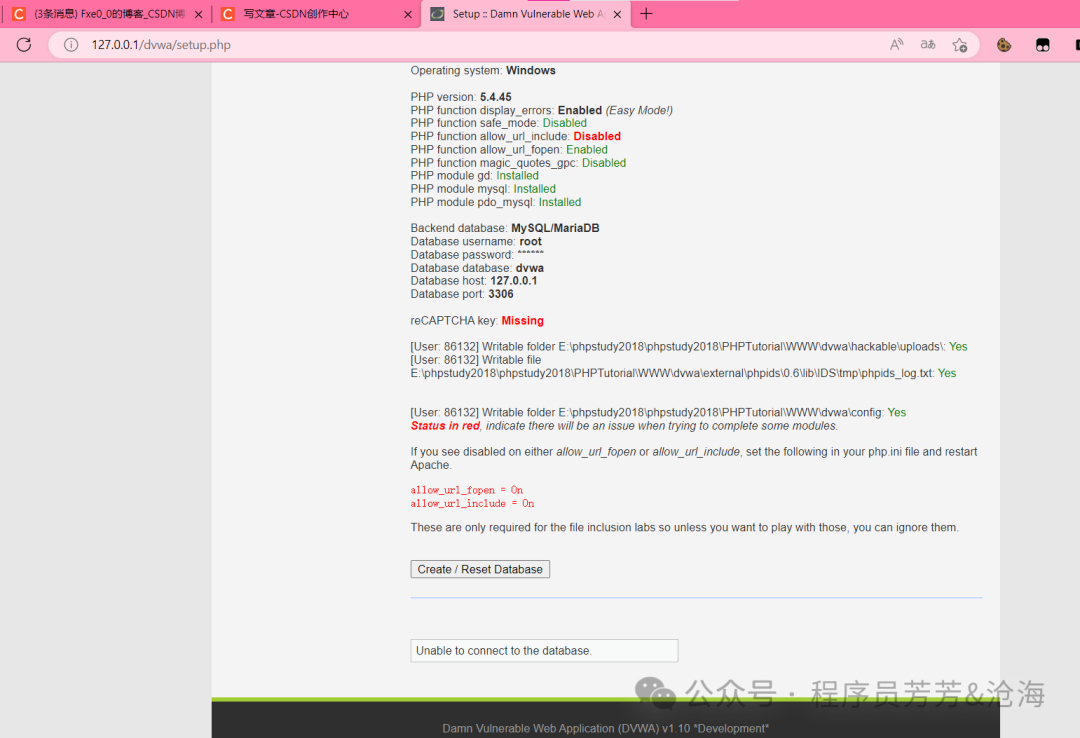Image resolution: width=1080 pixels, height=738 pixels.
Task: Click the Create / Reset Database button
Action: [480, 569]
